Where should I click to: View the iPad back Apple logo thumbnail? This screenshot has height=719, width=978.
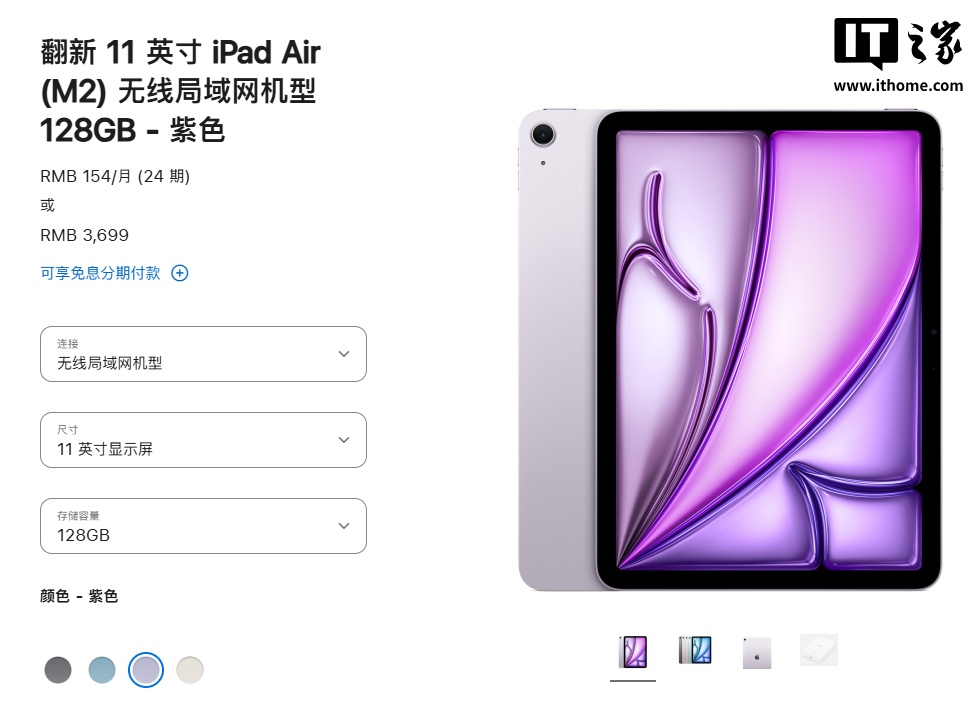pyautogui.click(x=757, y=653)
